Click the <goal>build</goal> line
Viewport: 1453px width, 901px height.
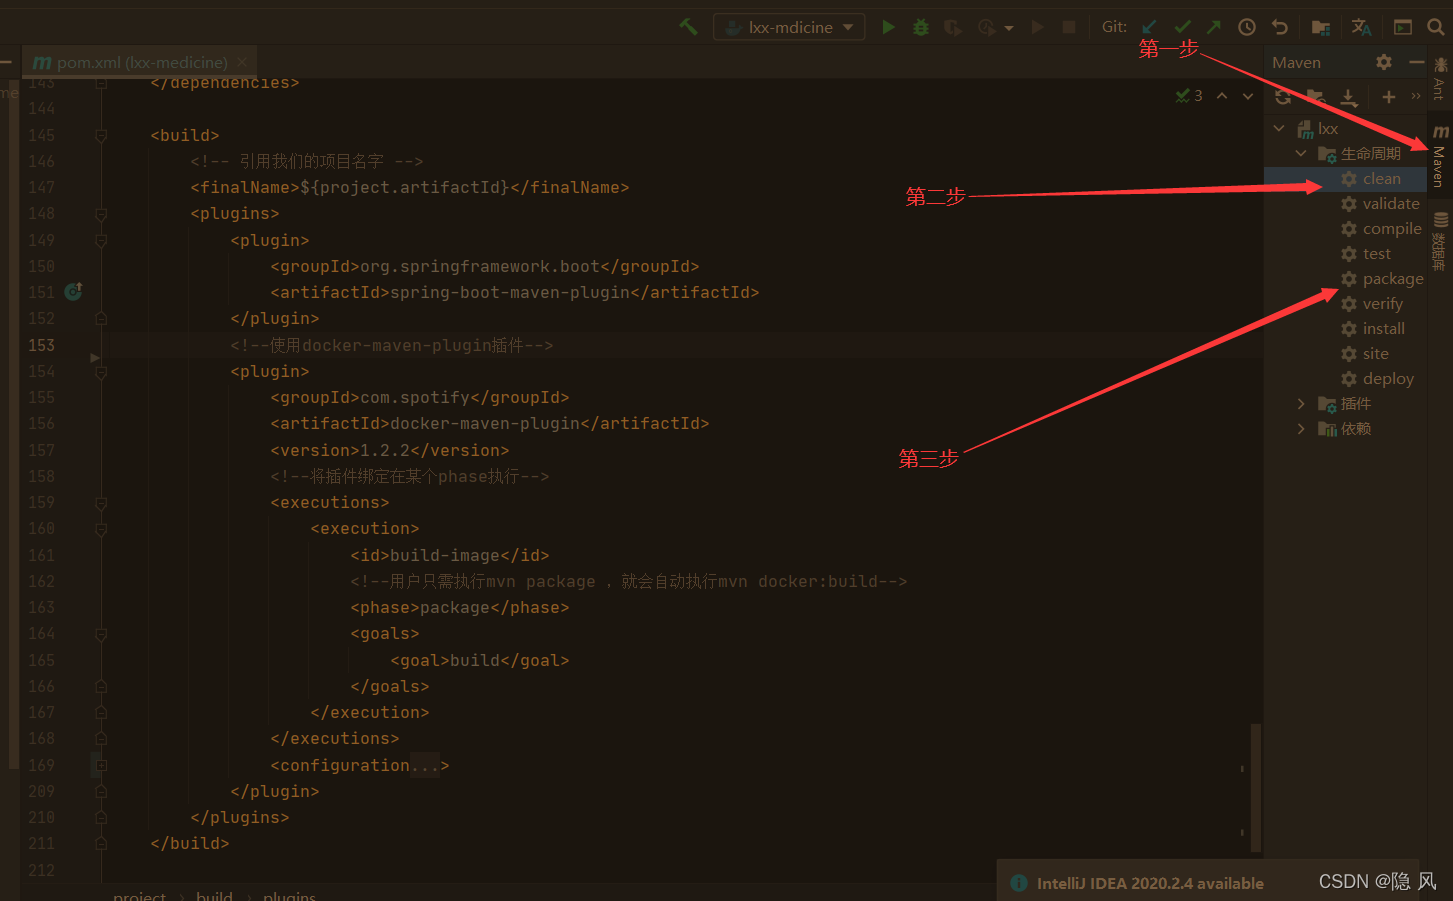480,660
